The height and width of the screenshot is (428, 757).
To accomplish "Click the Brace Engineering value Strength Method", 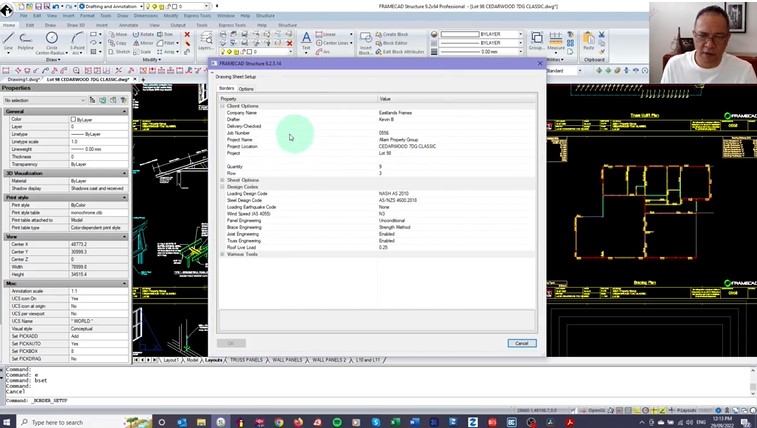I will (394, 227).
